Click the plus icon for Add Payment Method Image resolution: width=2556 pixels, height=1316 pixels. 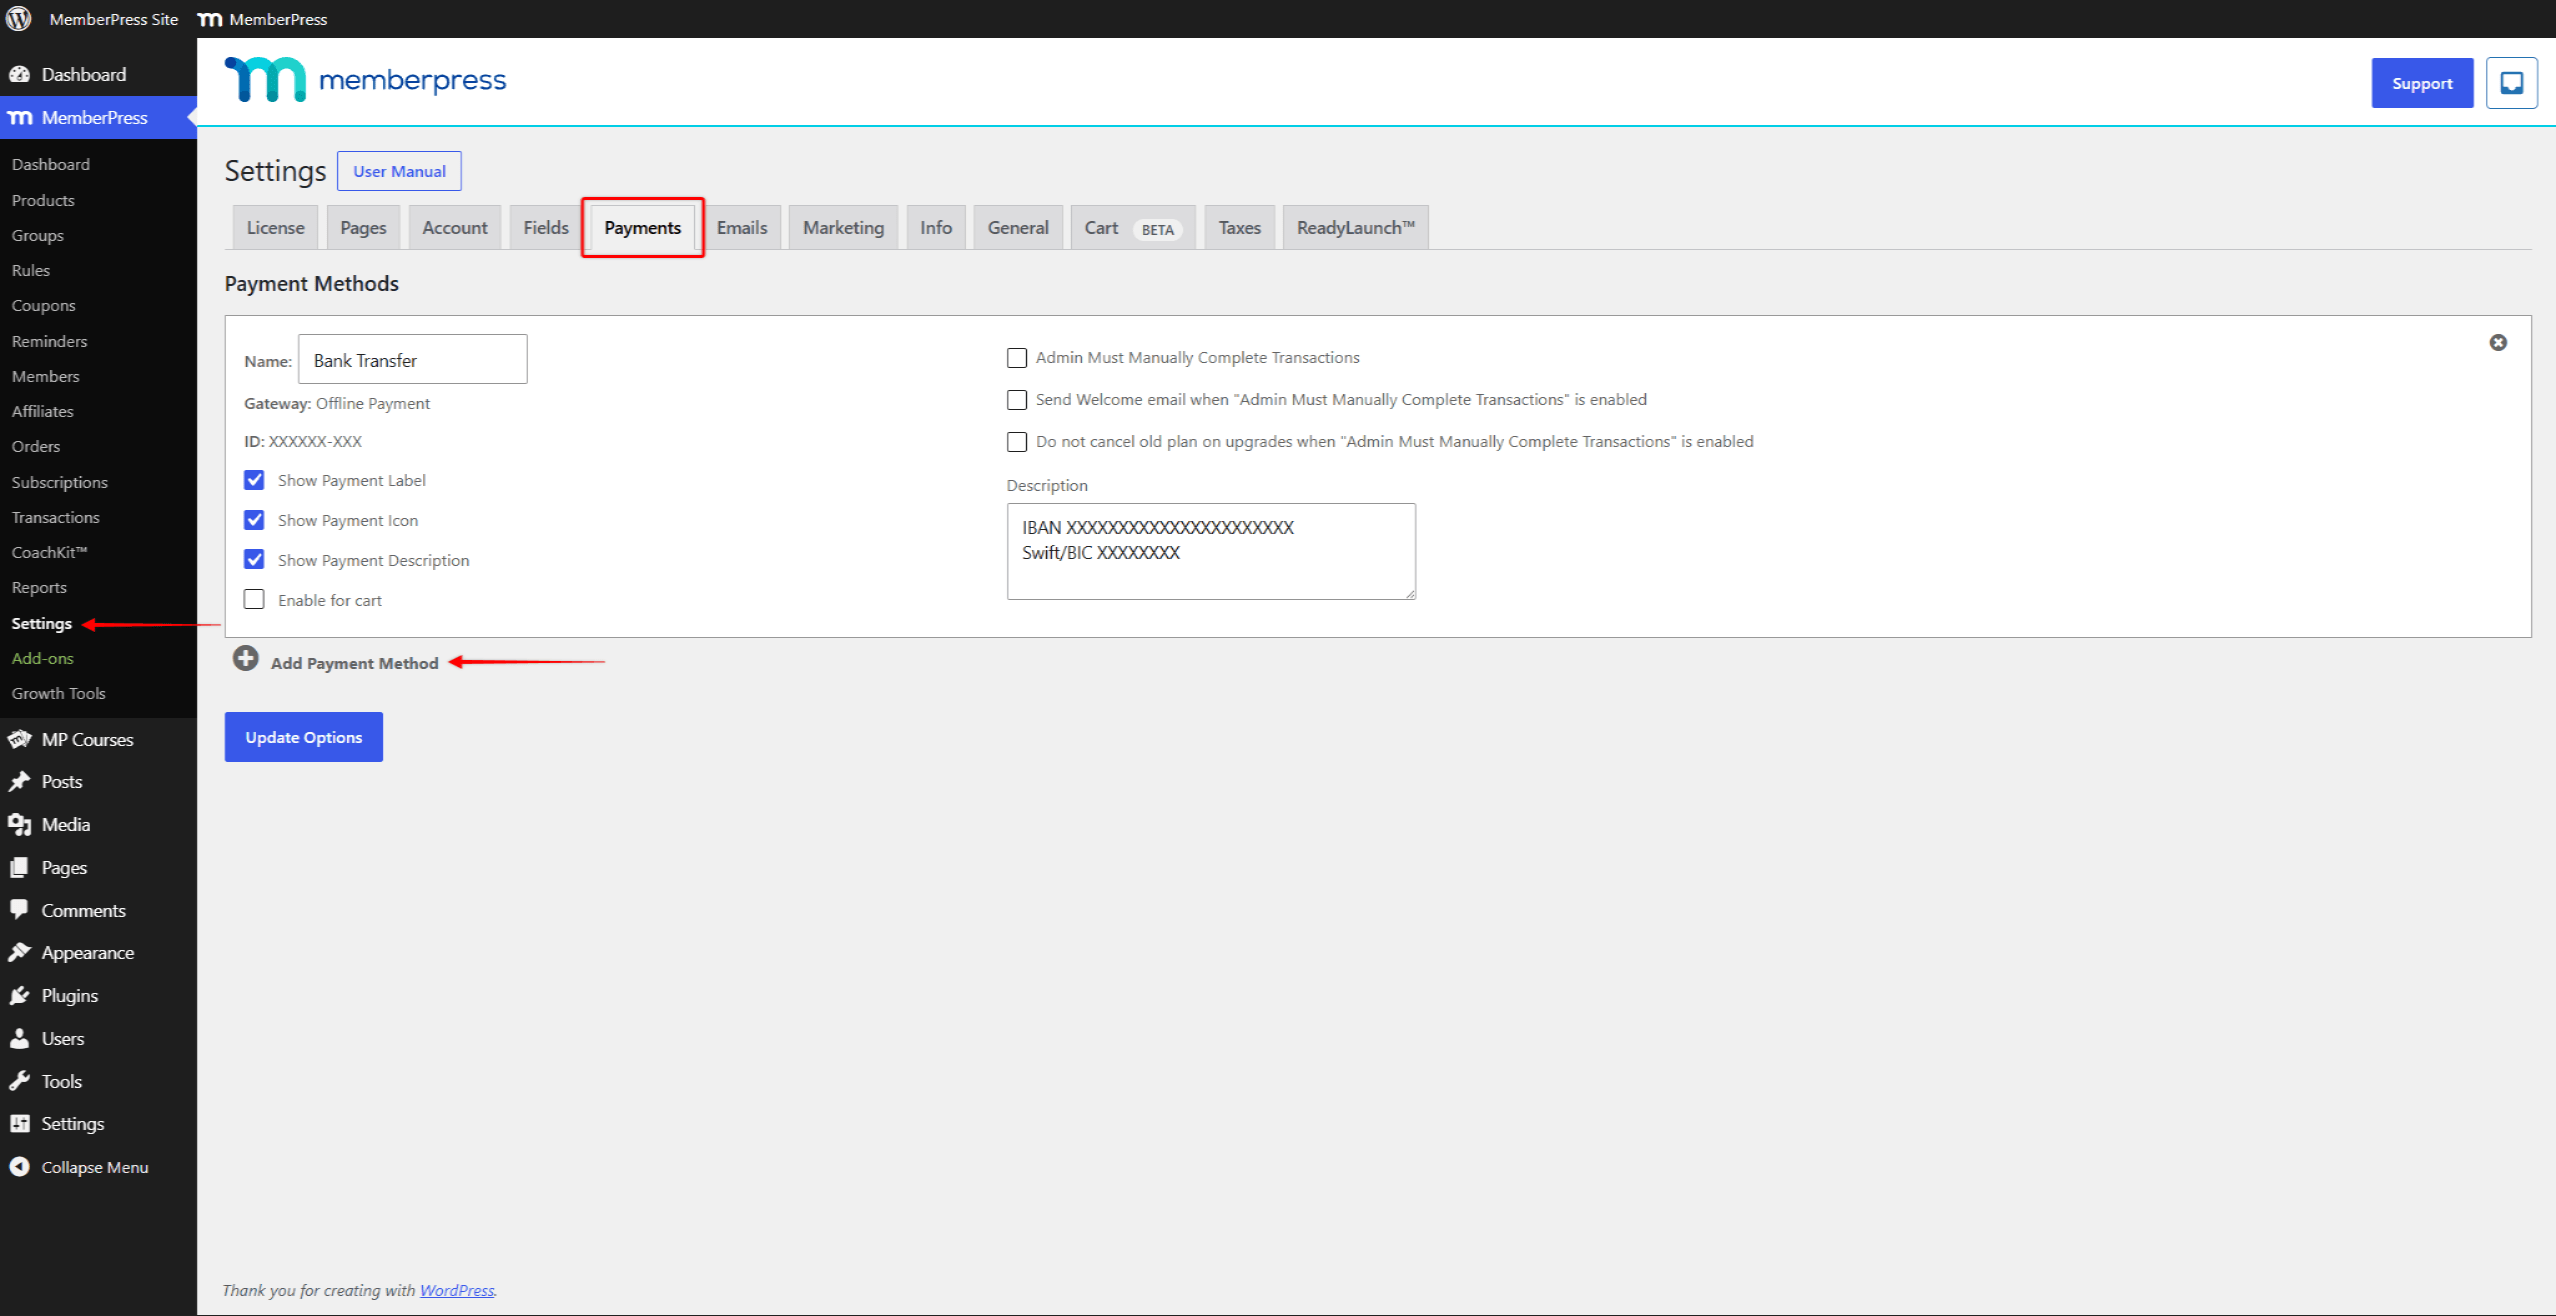pos(245,659)
